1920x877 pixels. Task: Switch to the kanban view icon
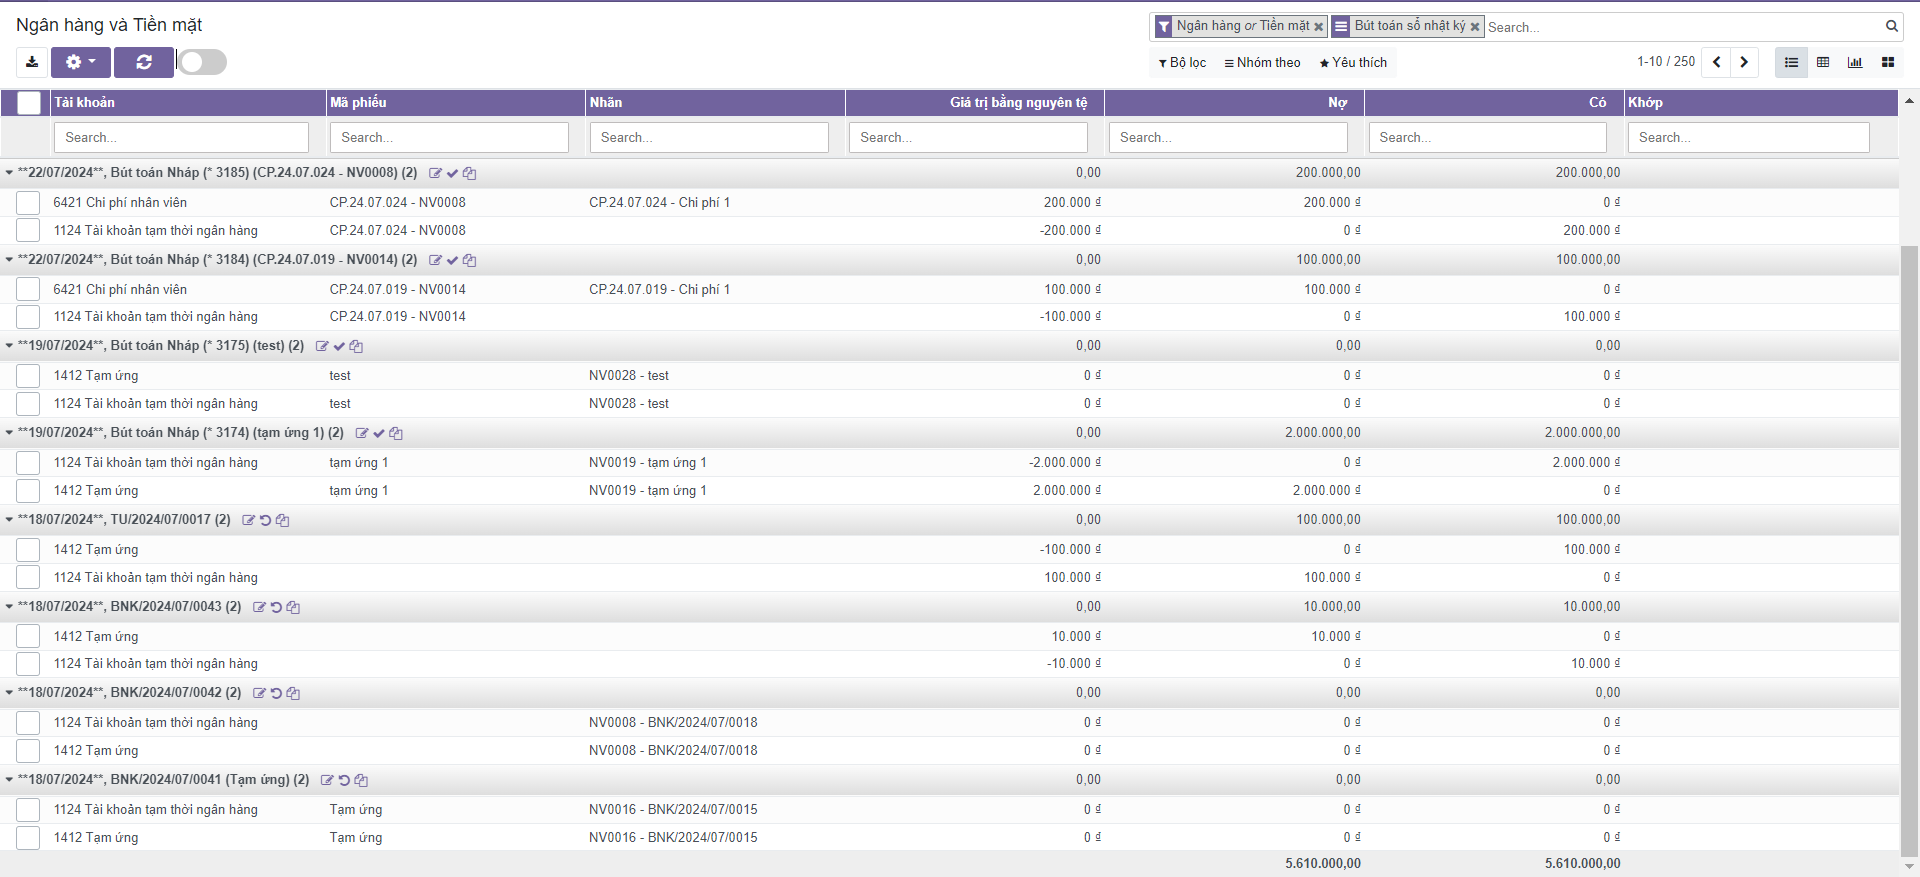(x=1887, y=62)
